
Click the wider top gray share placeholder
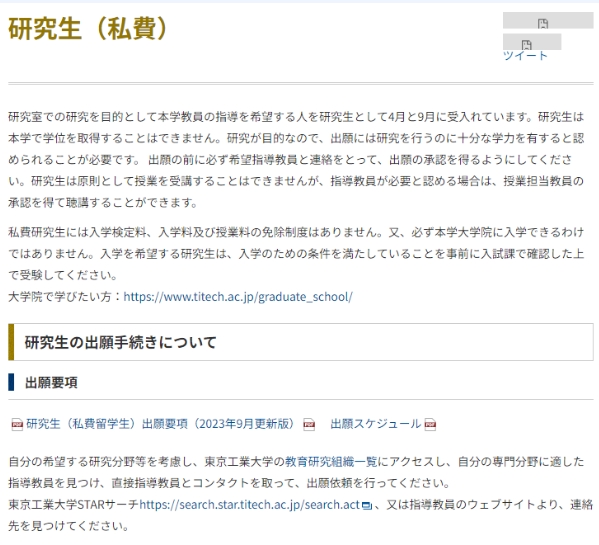548,20
